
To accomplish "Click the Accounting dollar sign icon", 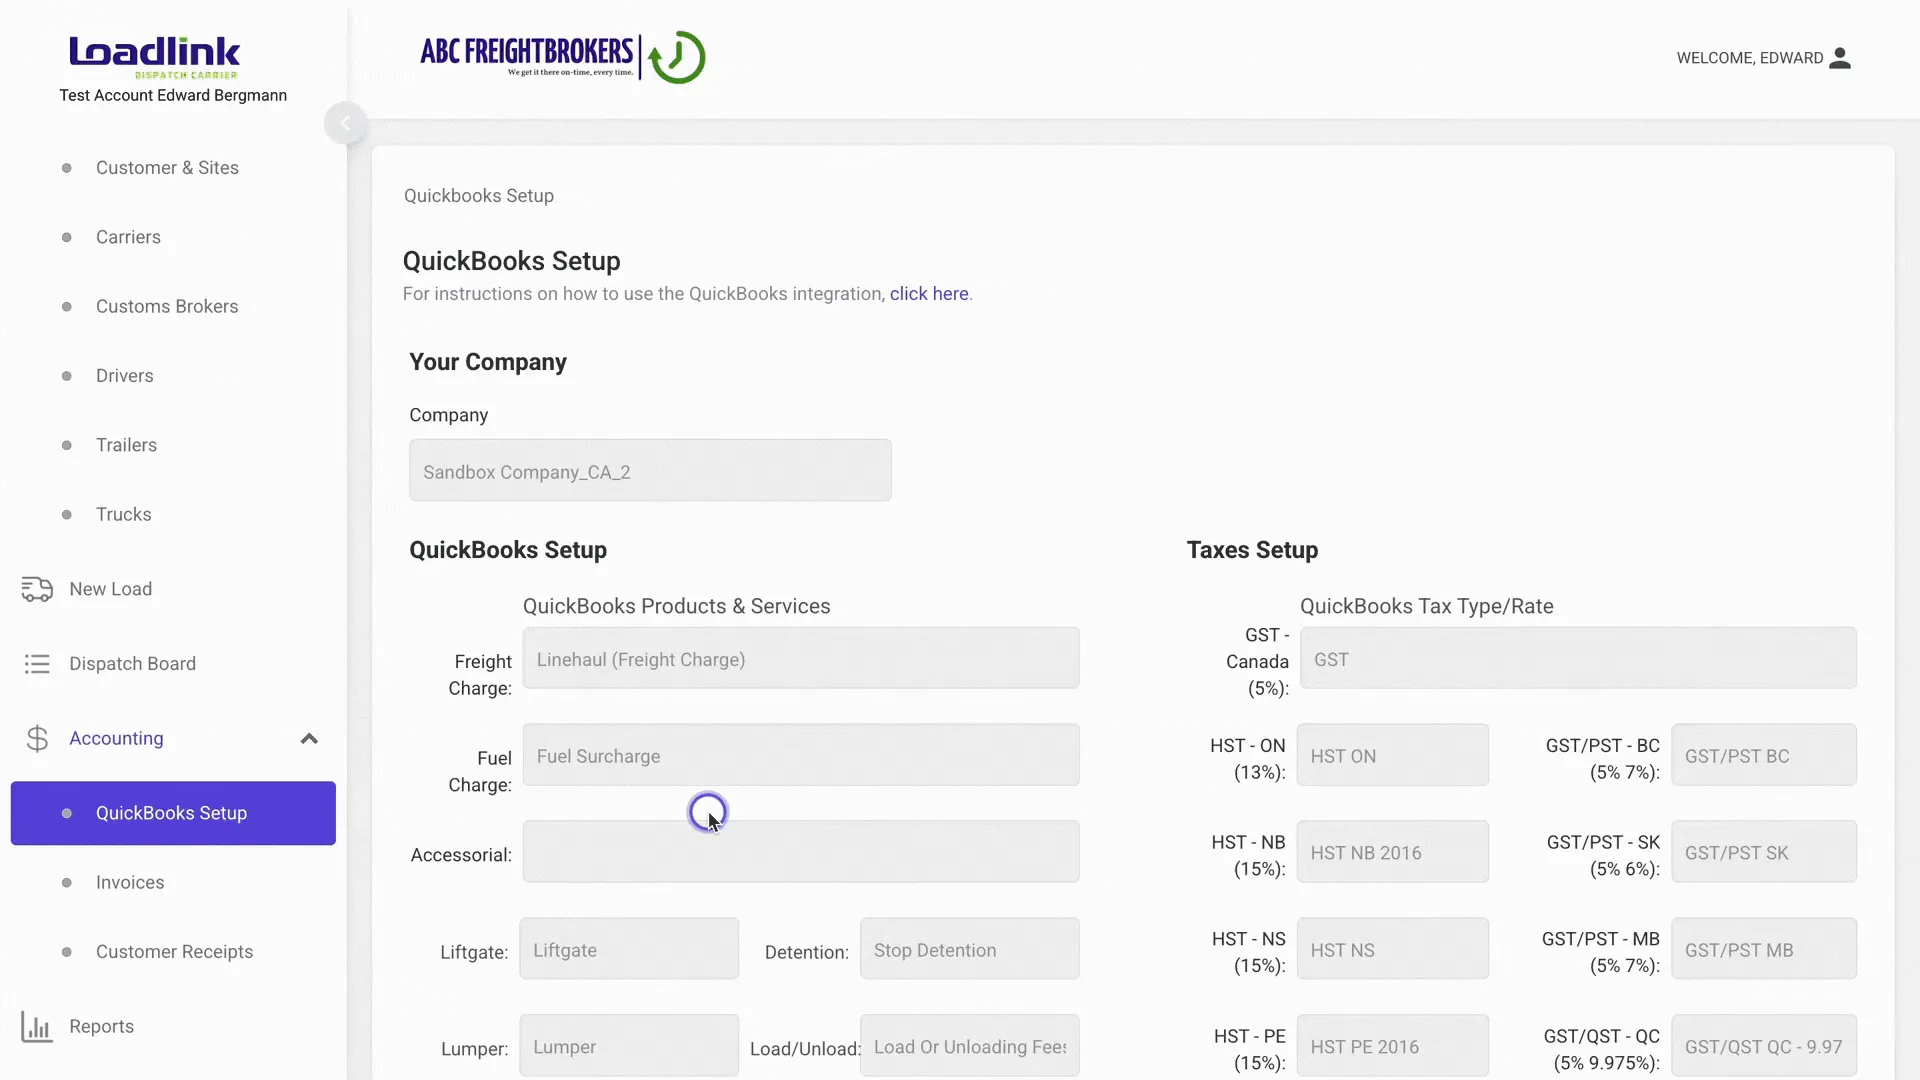I will [37, 739].
